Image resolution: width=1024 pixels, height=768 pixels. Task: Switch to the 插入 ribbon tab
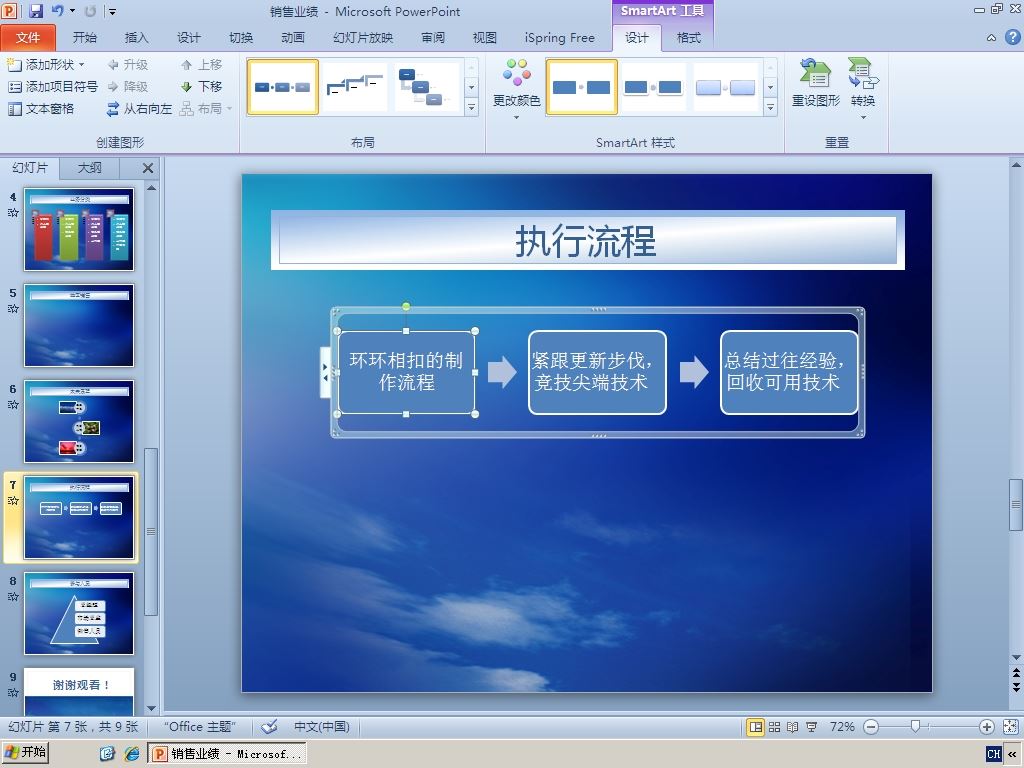(x=136, y=38)
